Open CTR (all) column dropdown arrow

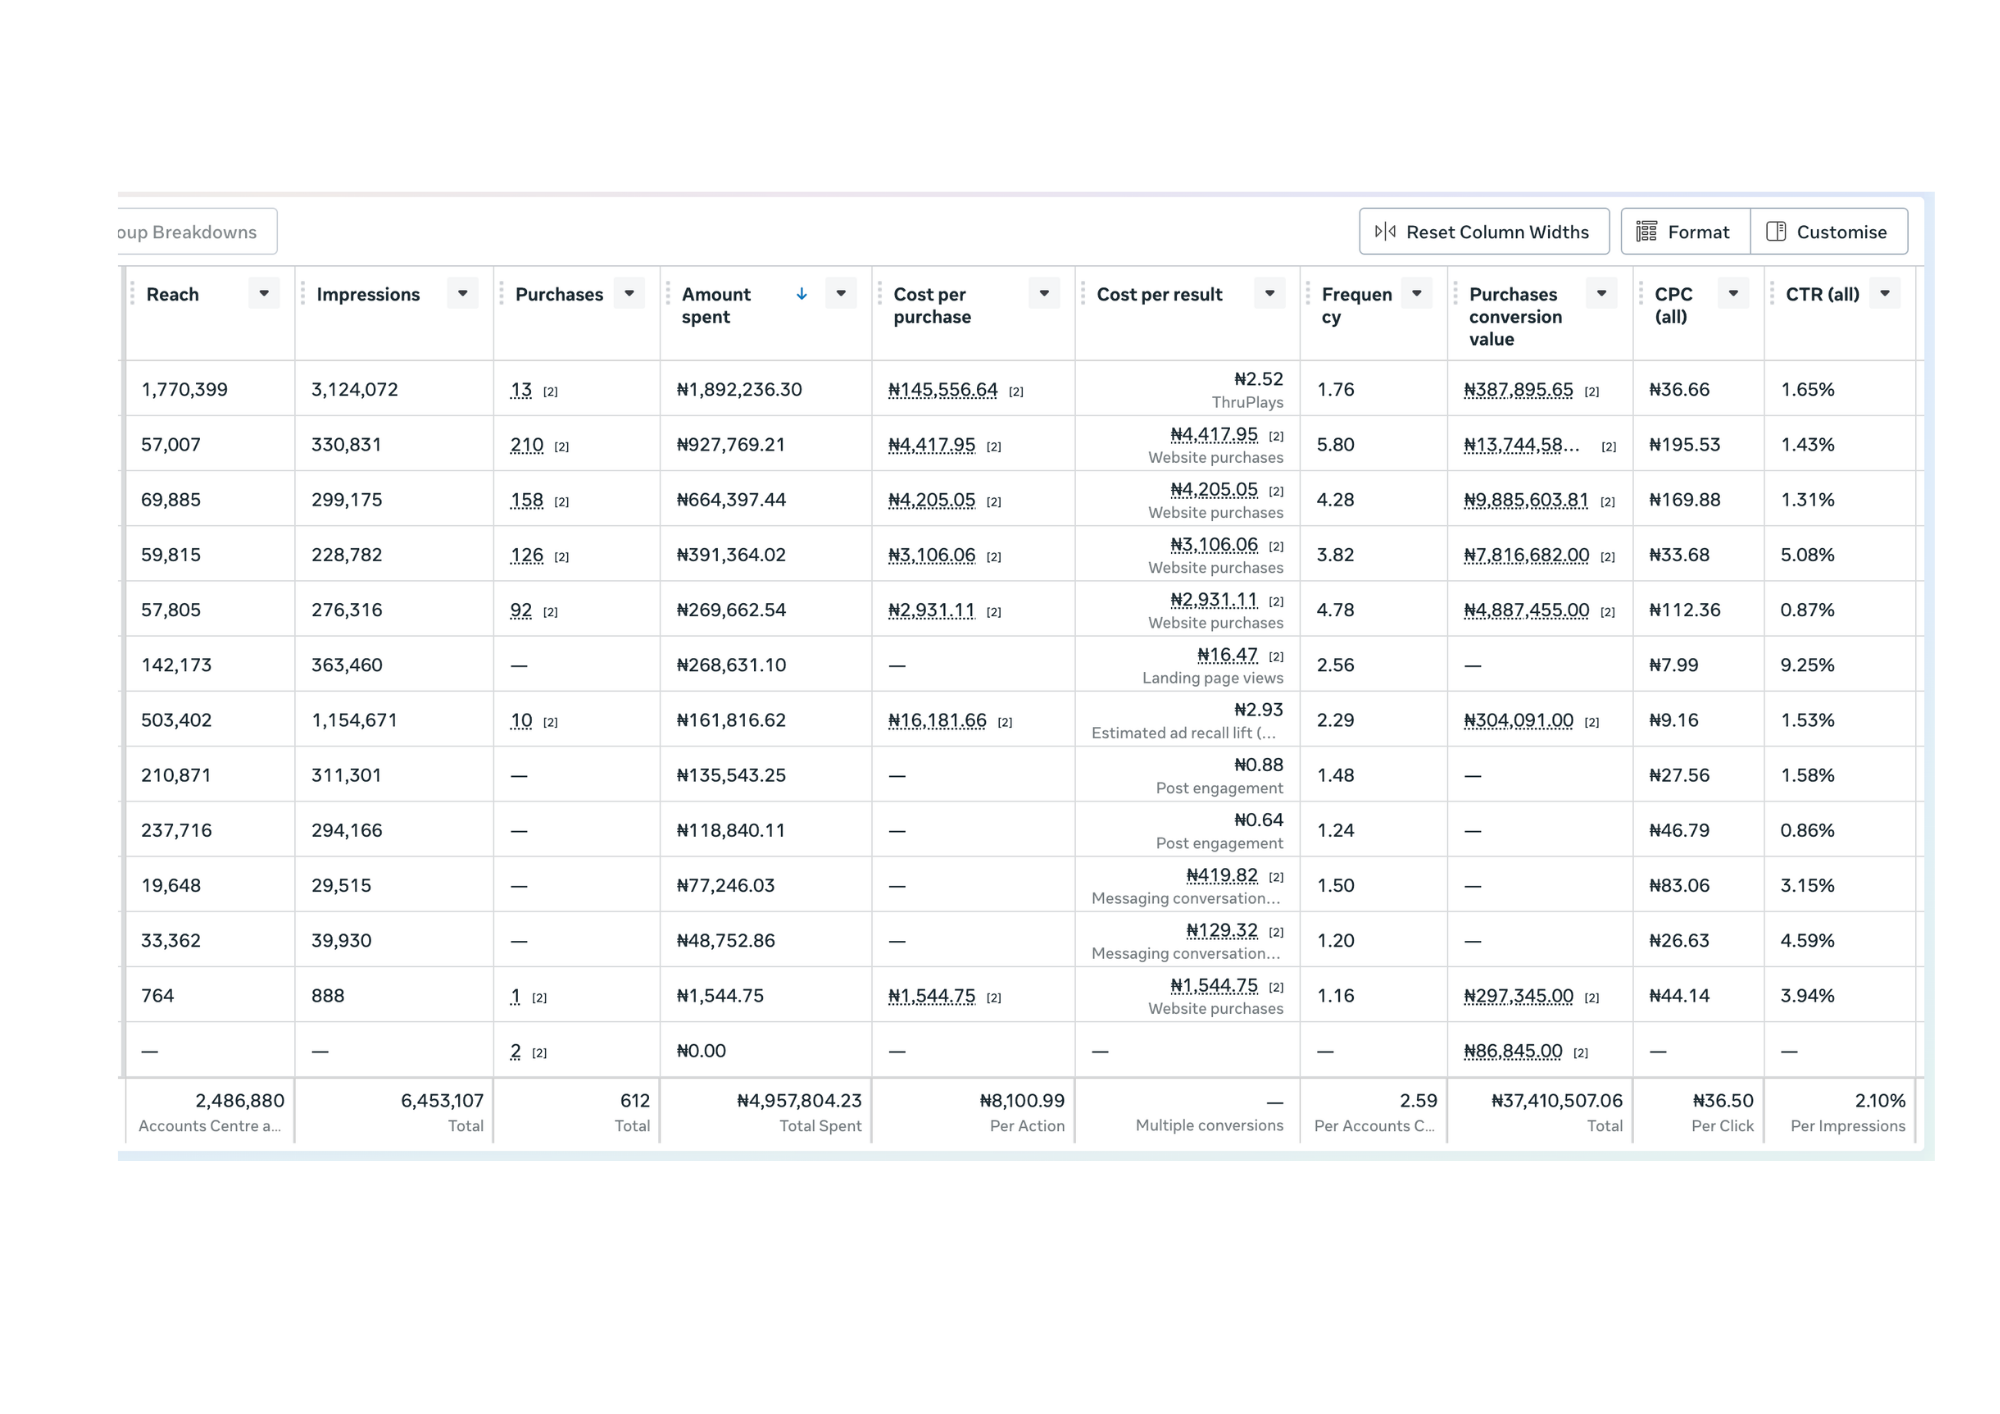[x=1885, y=294]
